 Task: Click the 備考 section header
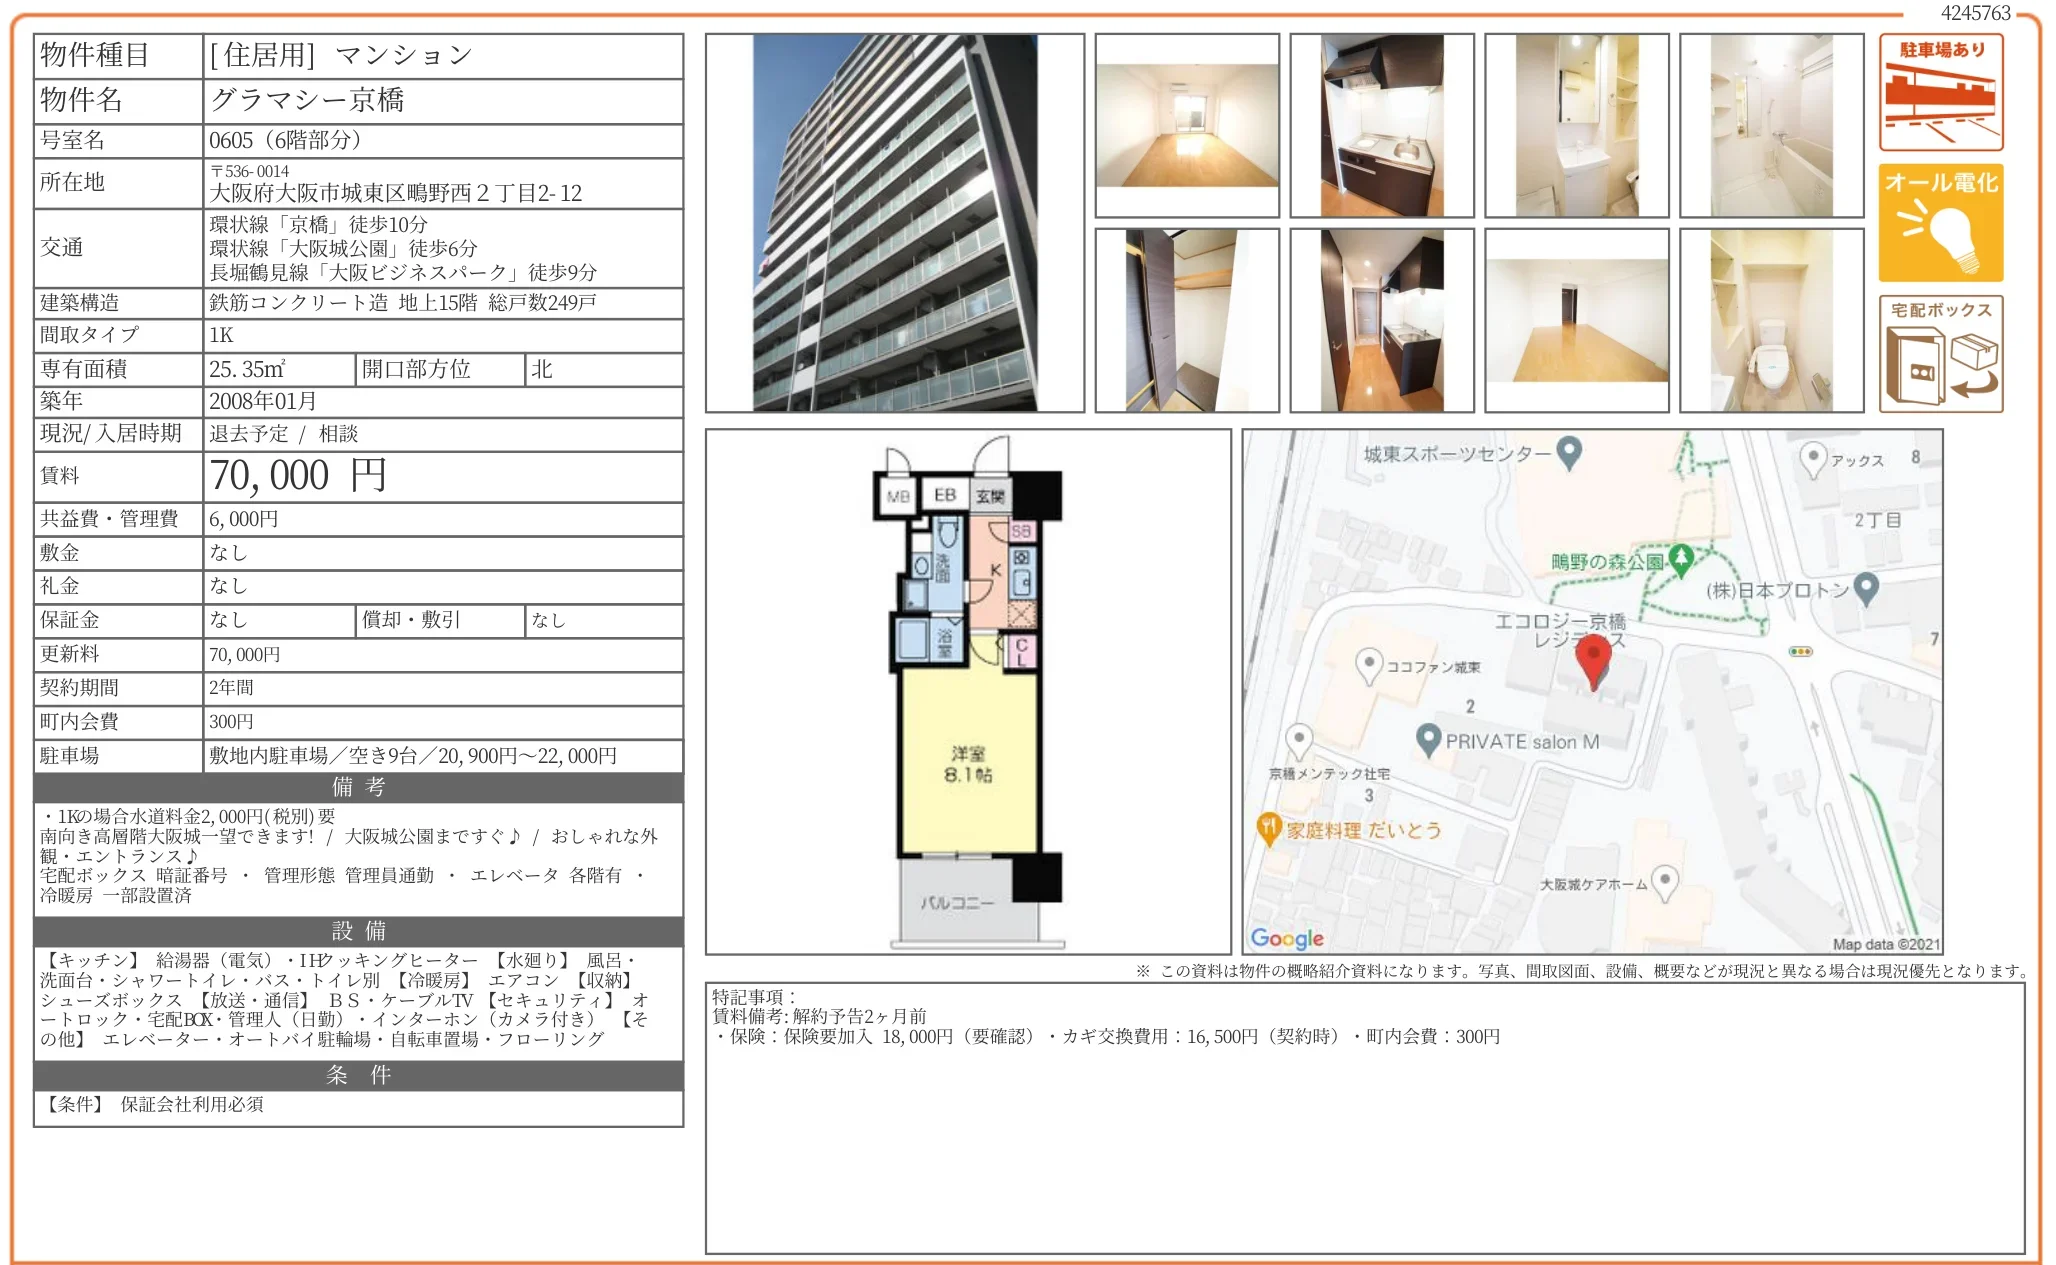pos(358,787)
